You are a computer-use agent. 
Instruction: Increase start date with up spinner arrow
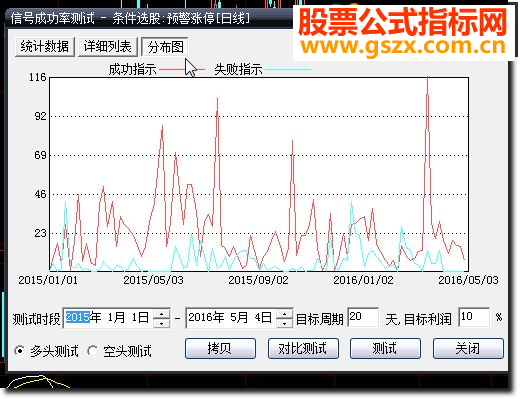tap(162, 314)
